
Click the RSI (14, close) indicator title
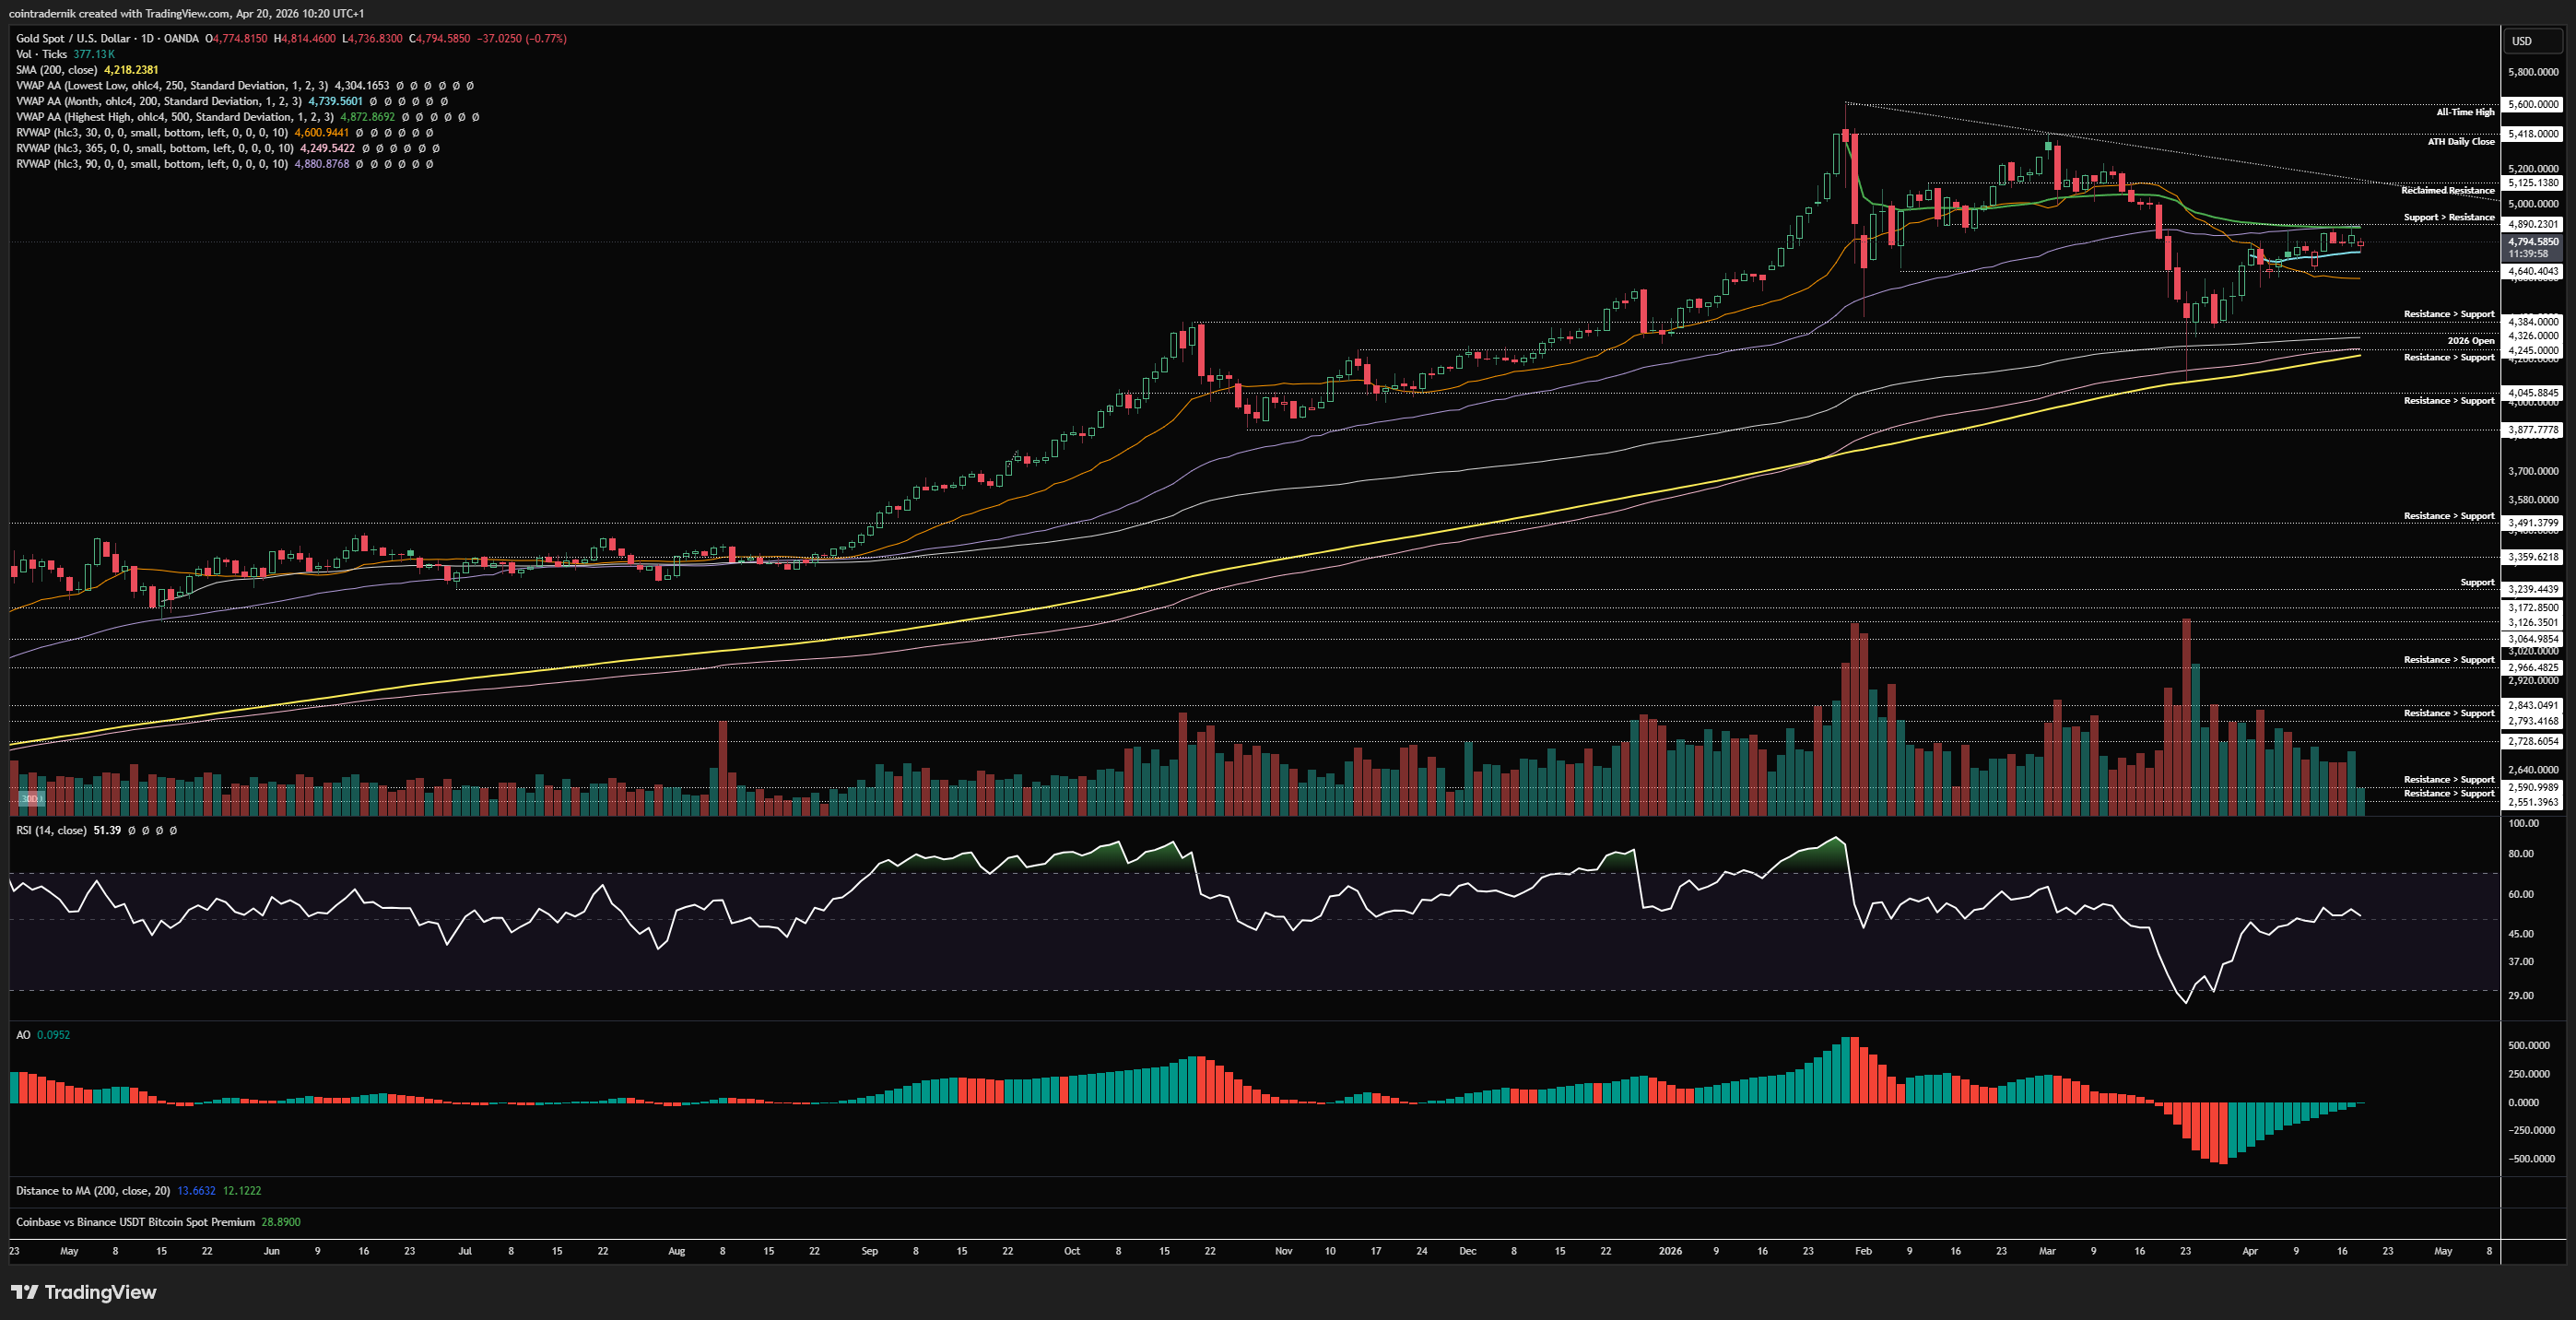click(x=50, y=831)
